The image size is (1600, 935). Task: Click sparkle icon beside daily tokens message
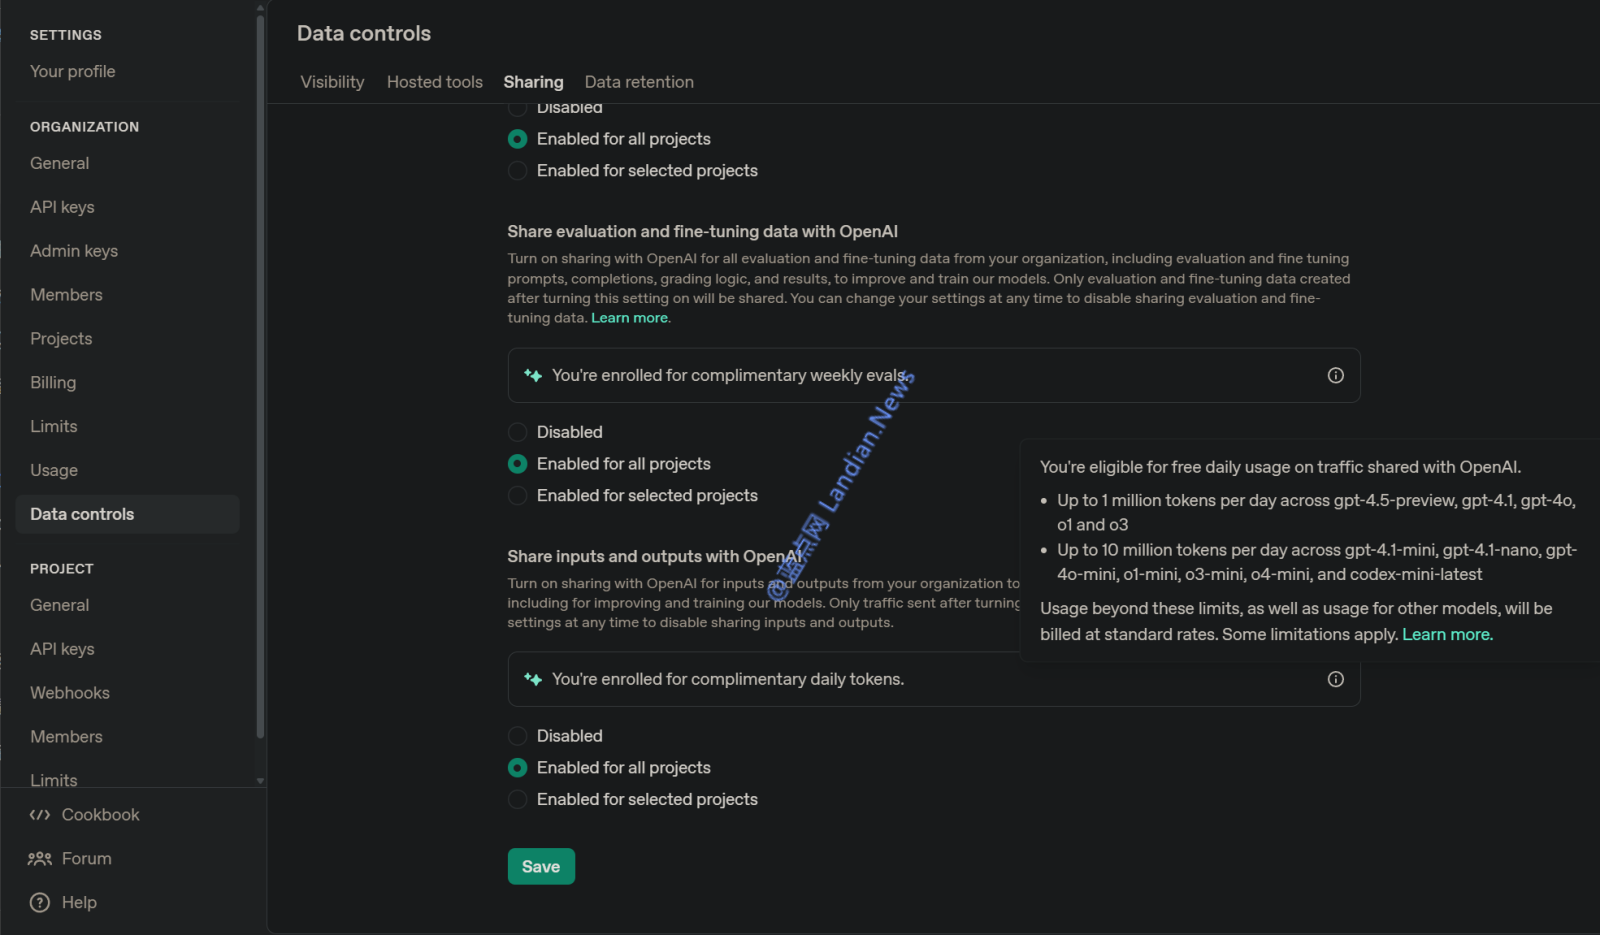point(533,680)
